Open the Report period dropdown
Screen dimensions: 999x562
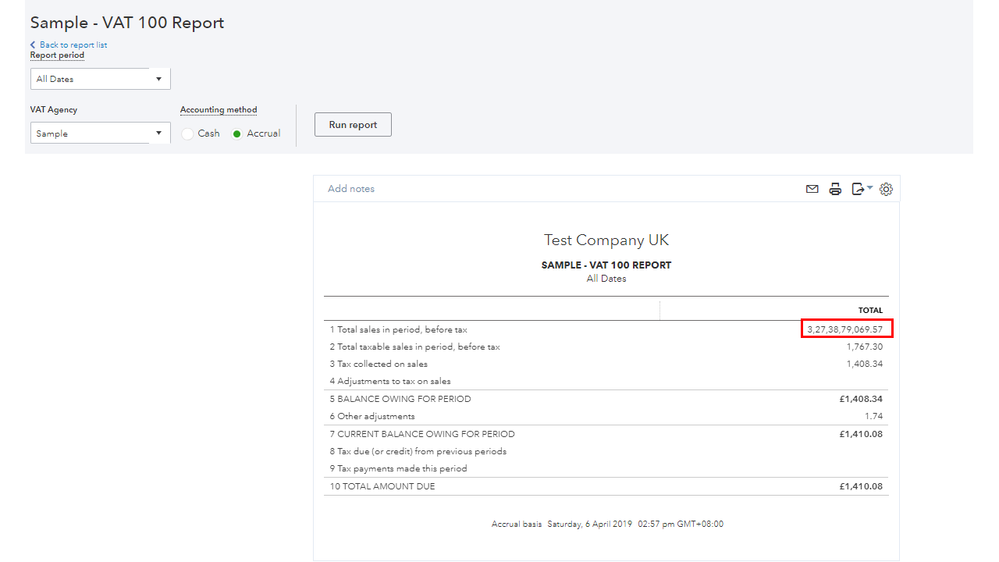pyautogui.click(x=100, y=79)
